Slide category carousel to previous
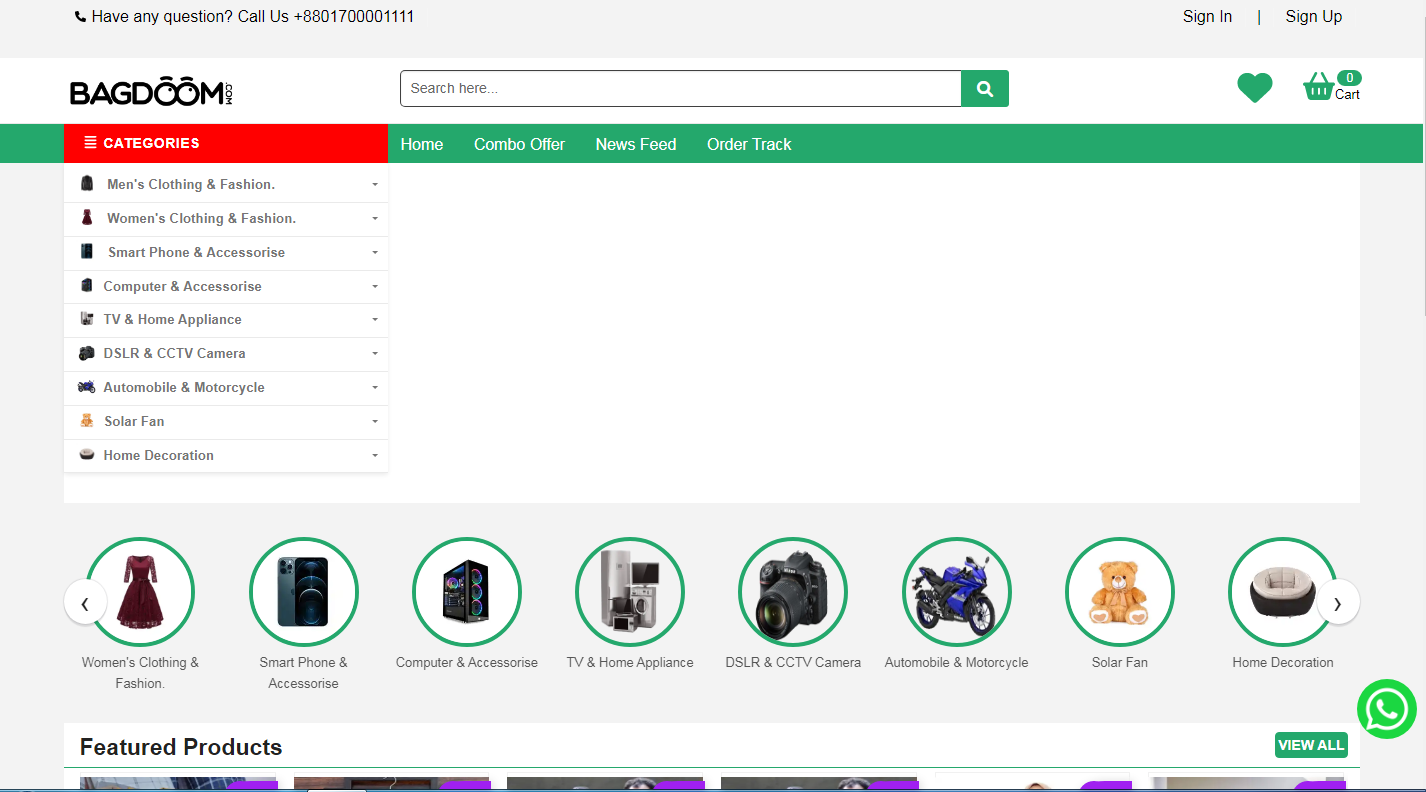Image resolution: width=1426 pixels, height=792 pixels. 85,603
